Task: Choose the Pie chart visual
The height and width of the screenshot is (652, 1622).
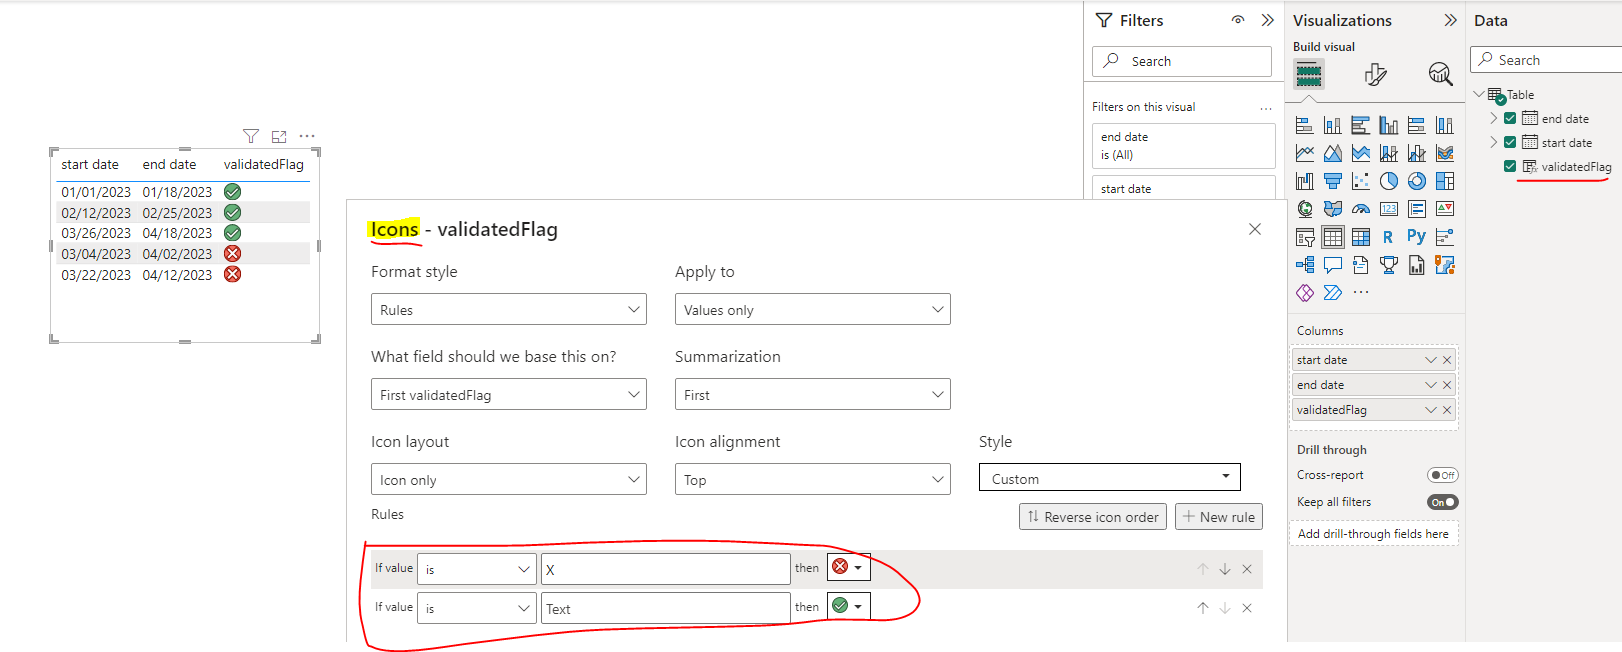Action: coord(1388,181)
